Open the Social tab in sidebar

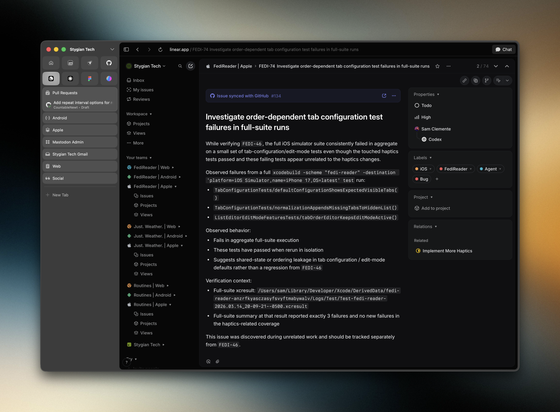(x=80, y=178)
